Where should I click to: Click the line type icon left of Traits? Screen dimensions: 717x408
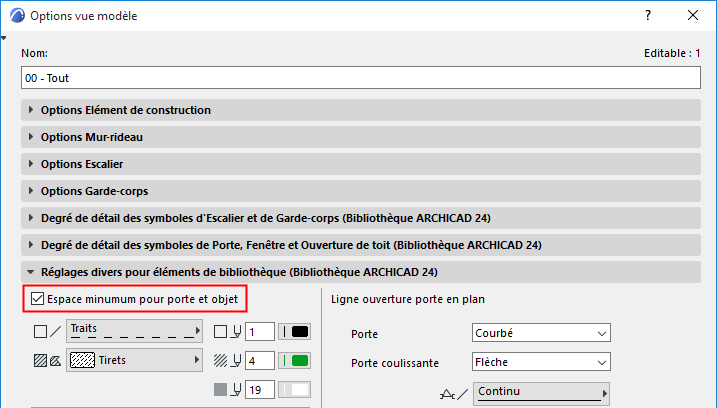[x=55, y=332]
